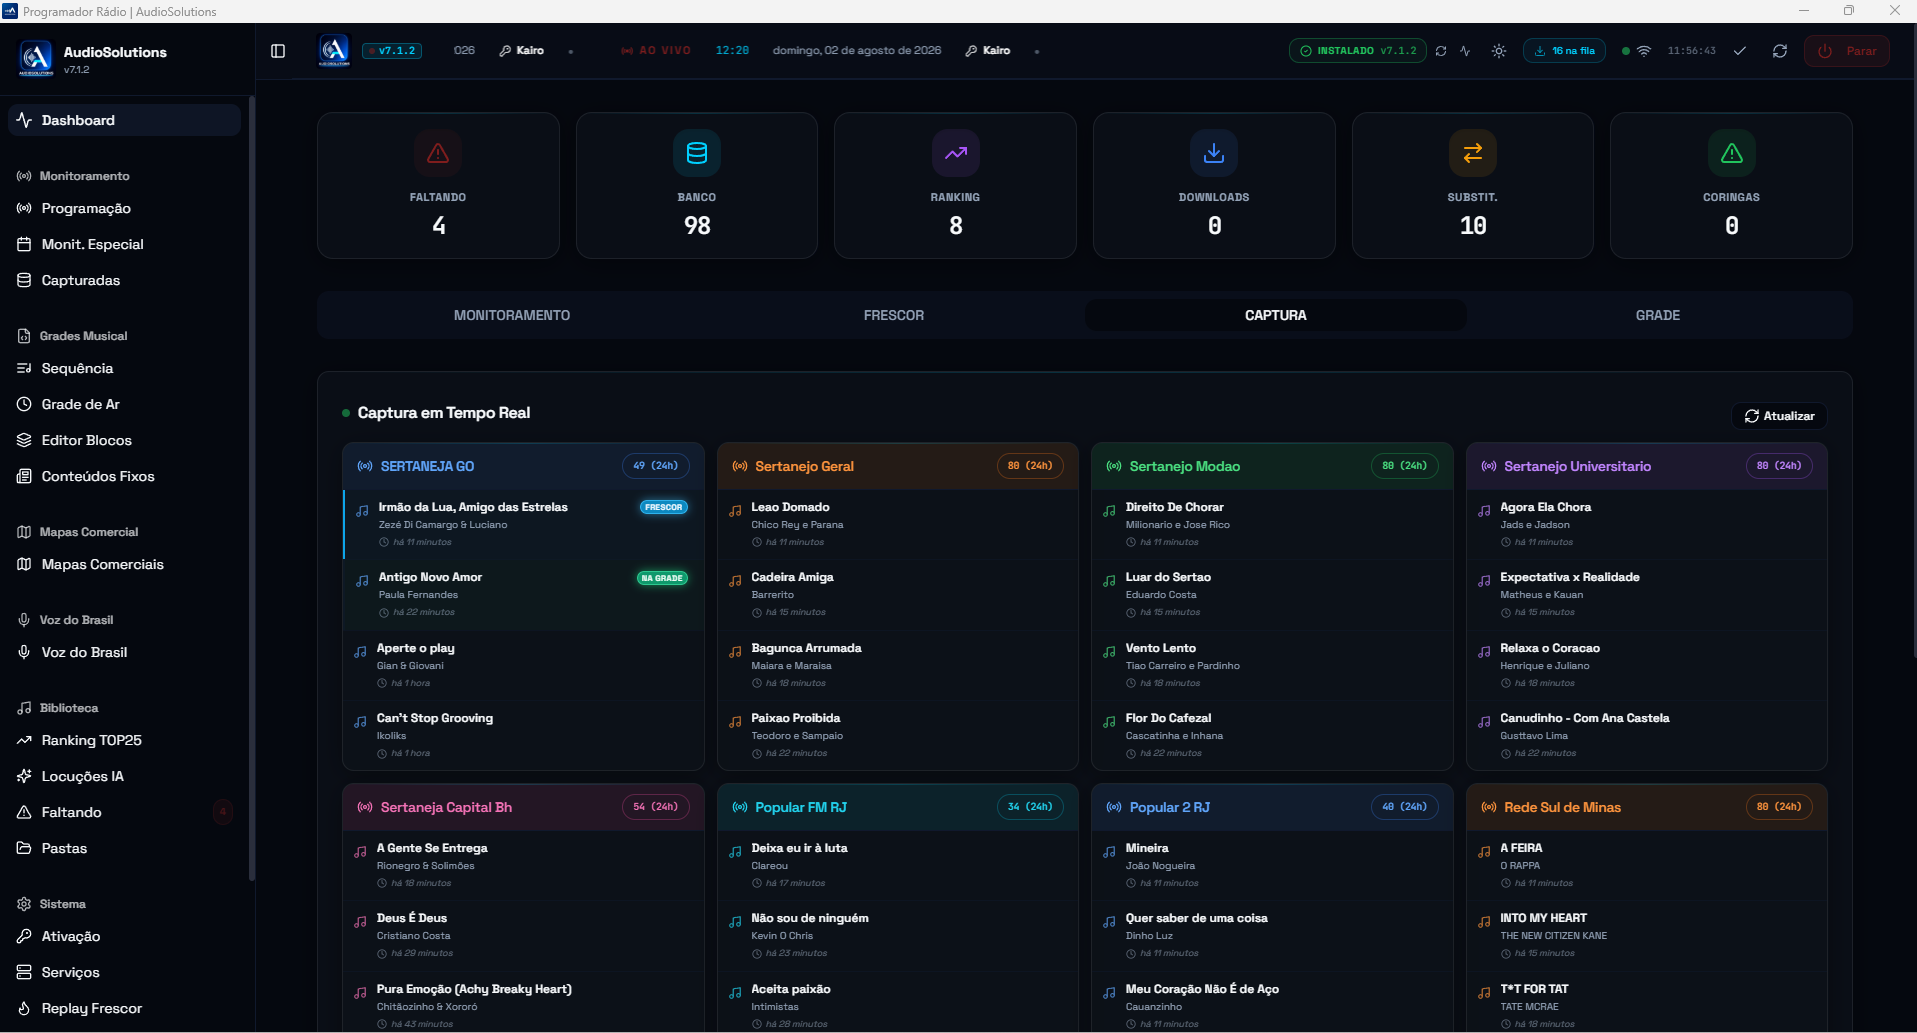The image size is (1917, 1033).
Task: Click the Wi-Fi connection status icon
Action: pyautogui.click(x=1643, y=51)
